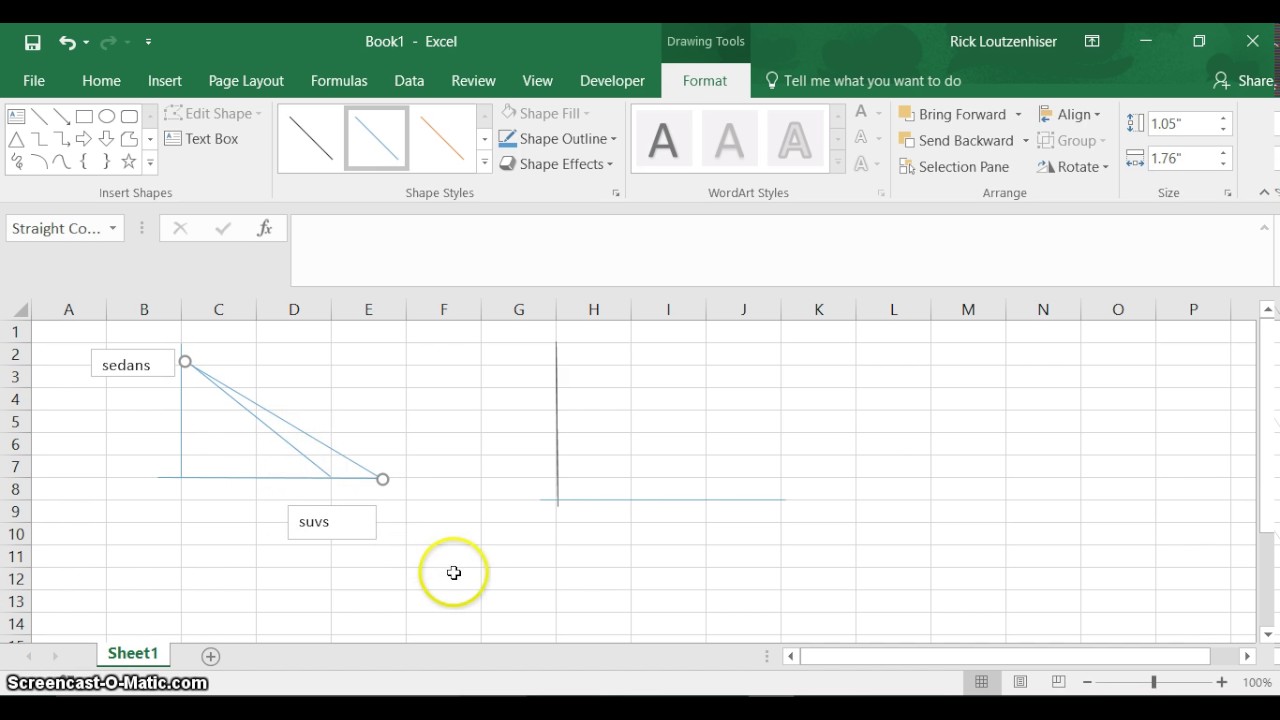Apply the blue line shape style

[x=377, y=139]
